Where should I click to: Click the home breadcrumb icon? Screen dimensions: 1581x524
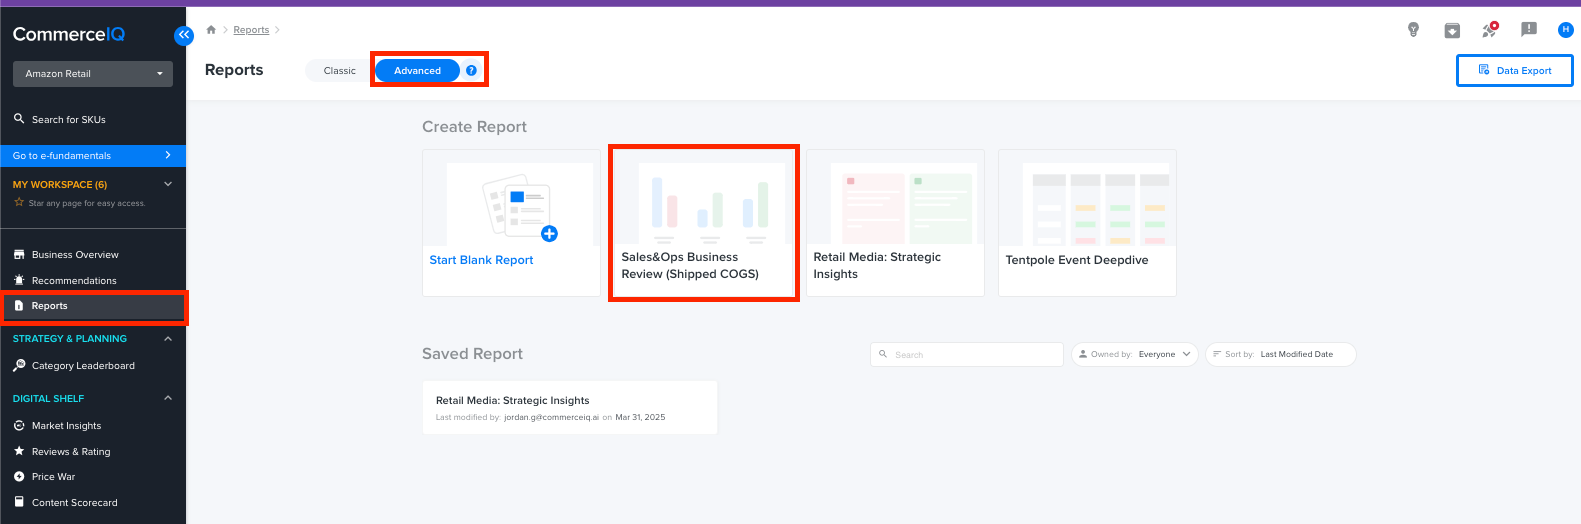point(211,30)
